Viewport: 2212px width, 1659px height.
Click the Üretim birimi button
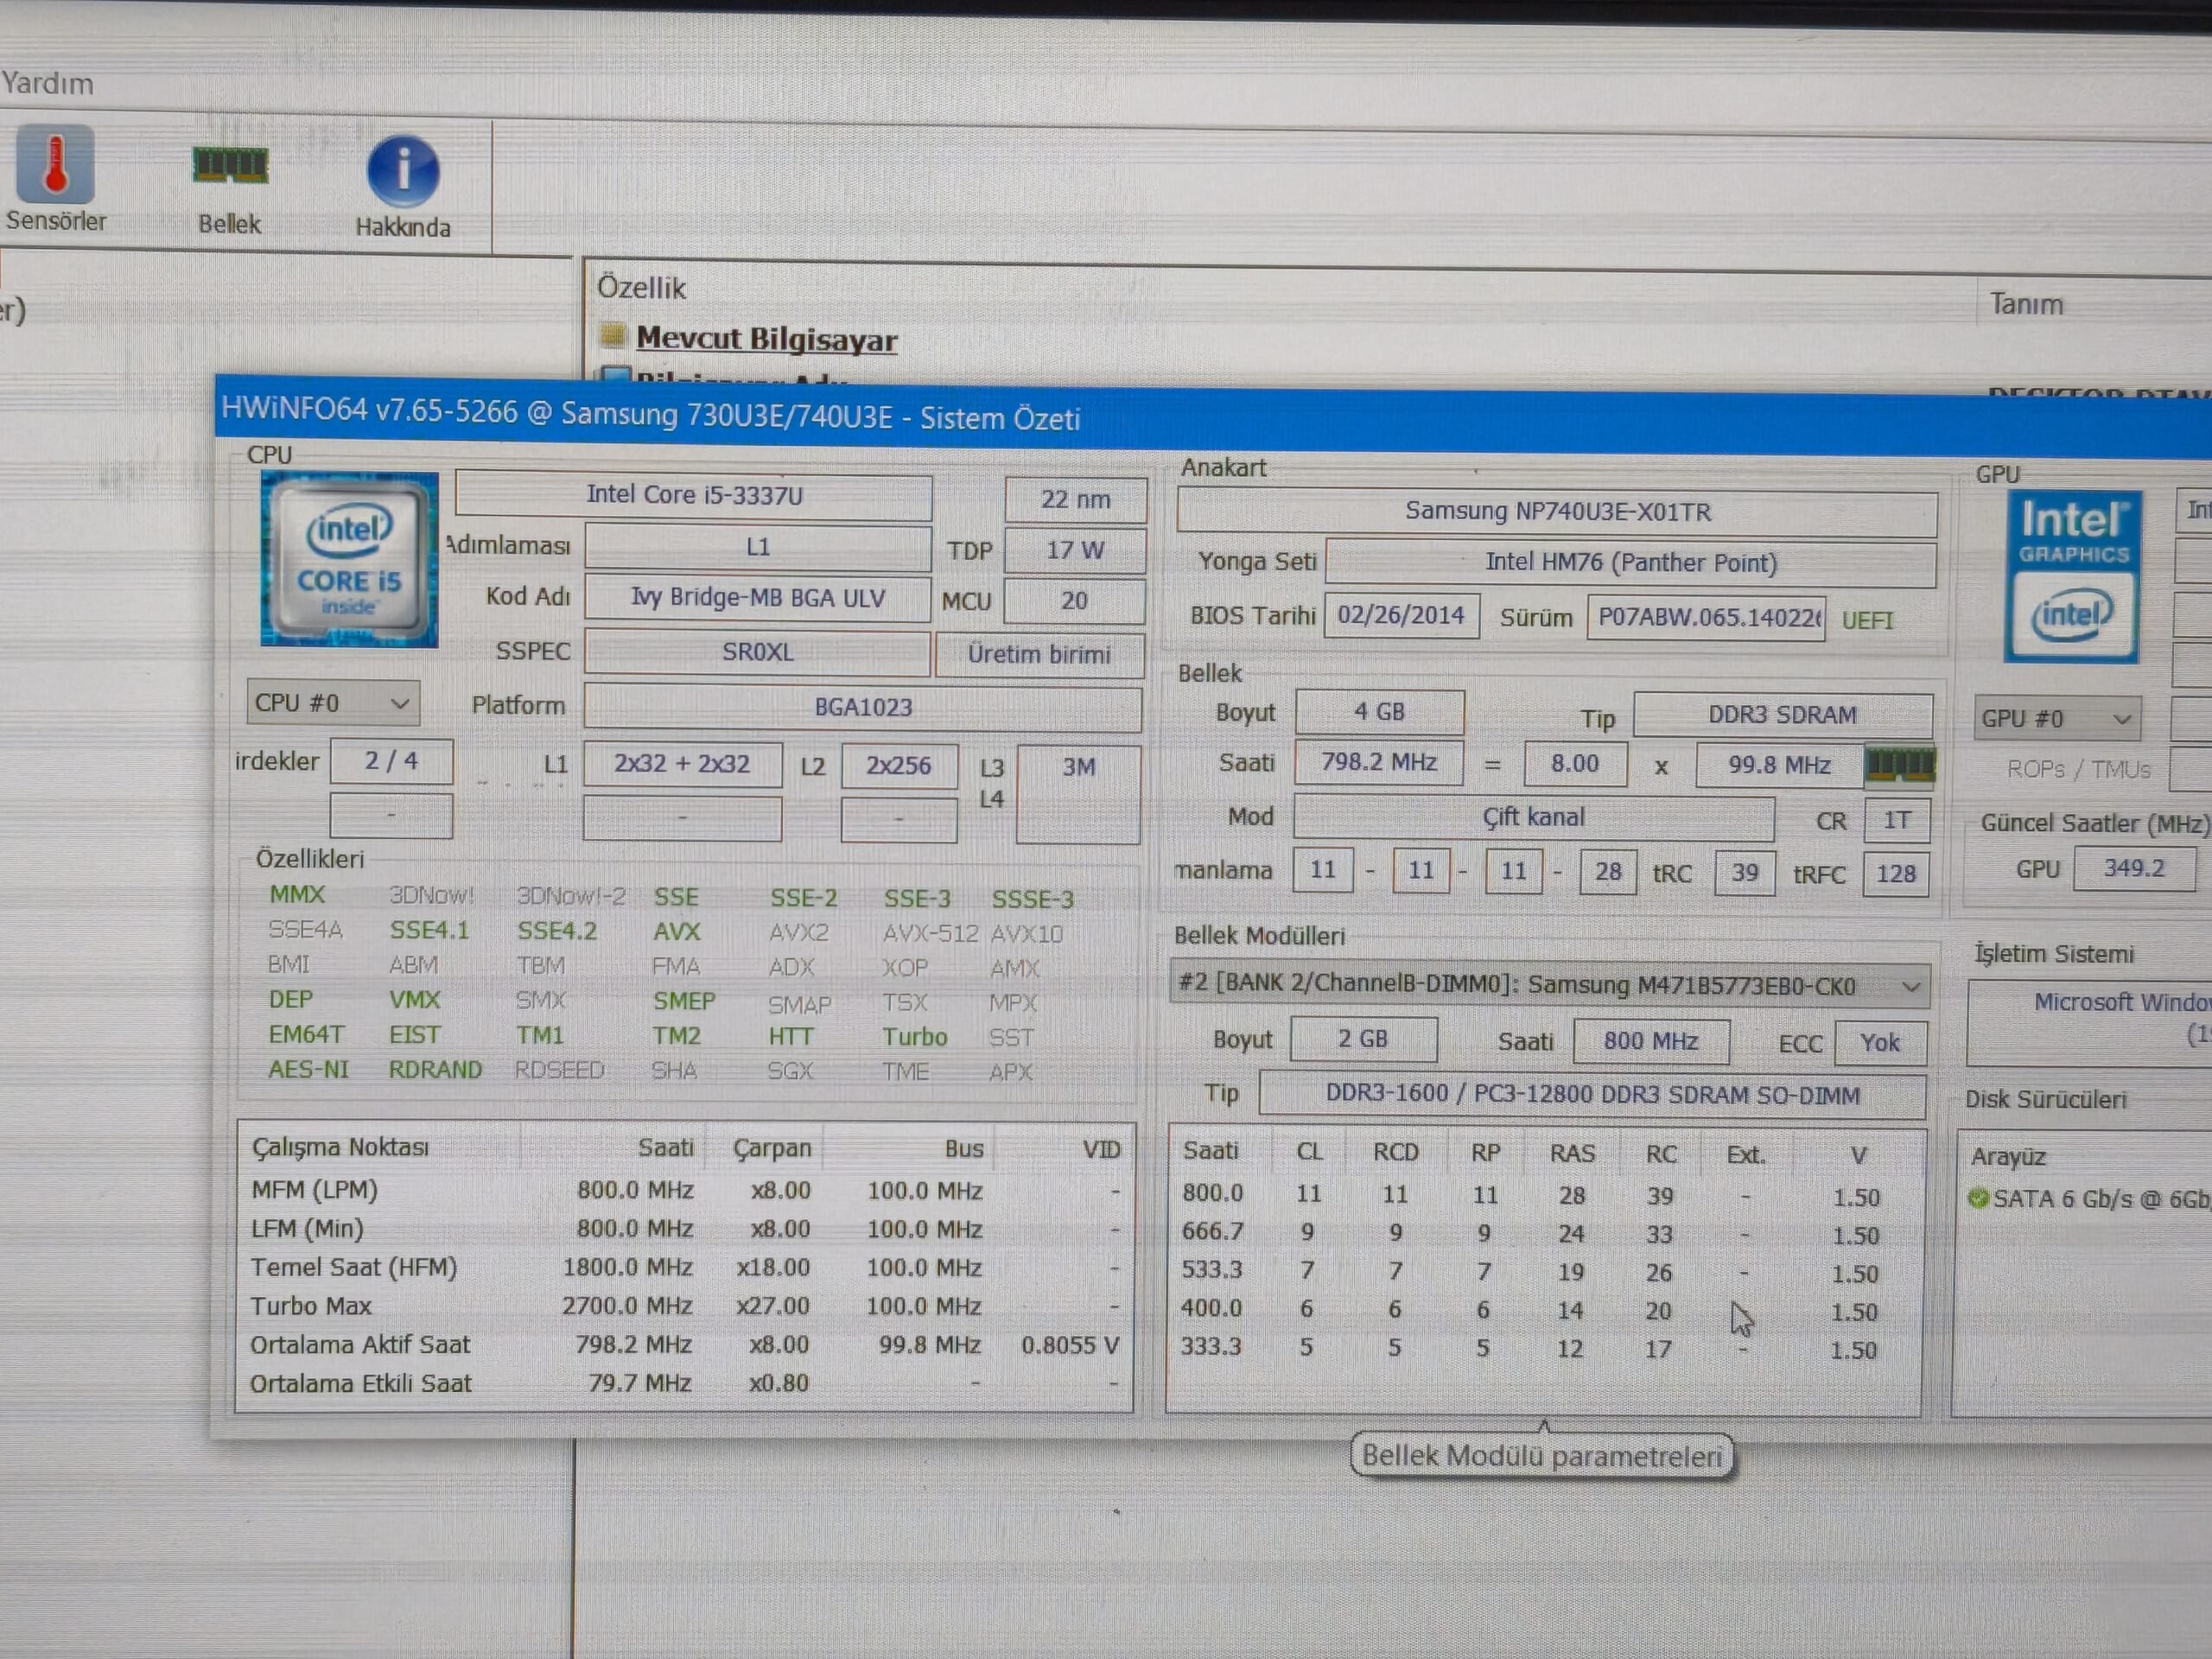tap(1039, 654)
